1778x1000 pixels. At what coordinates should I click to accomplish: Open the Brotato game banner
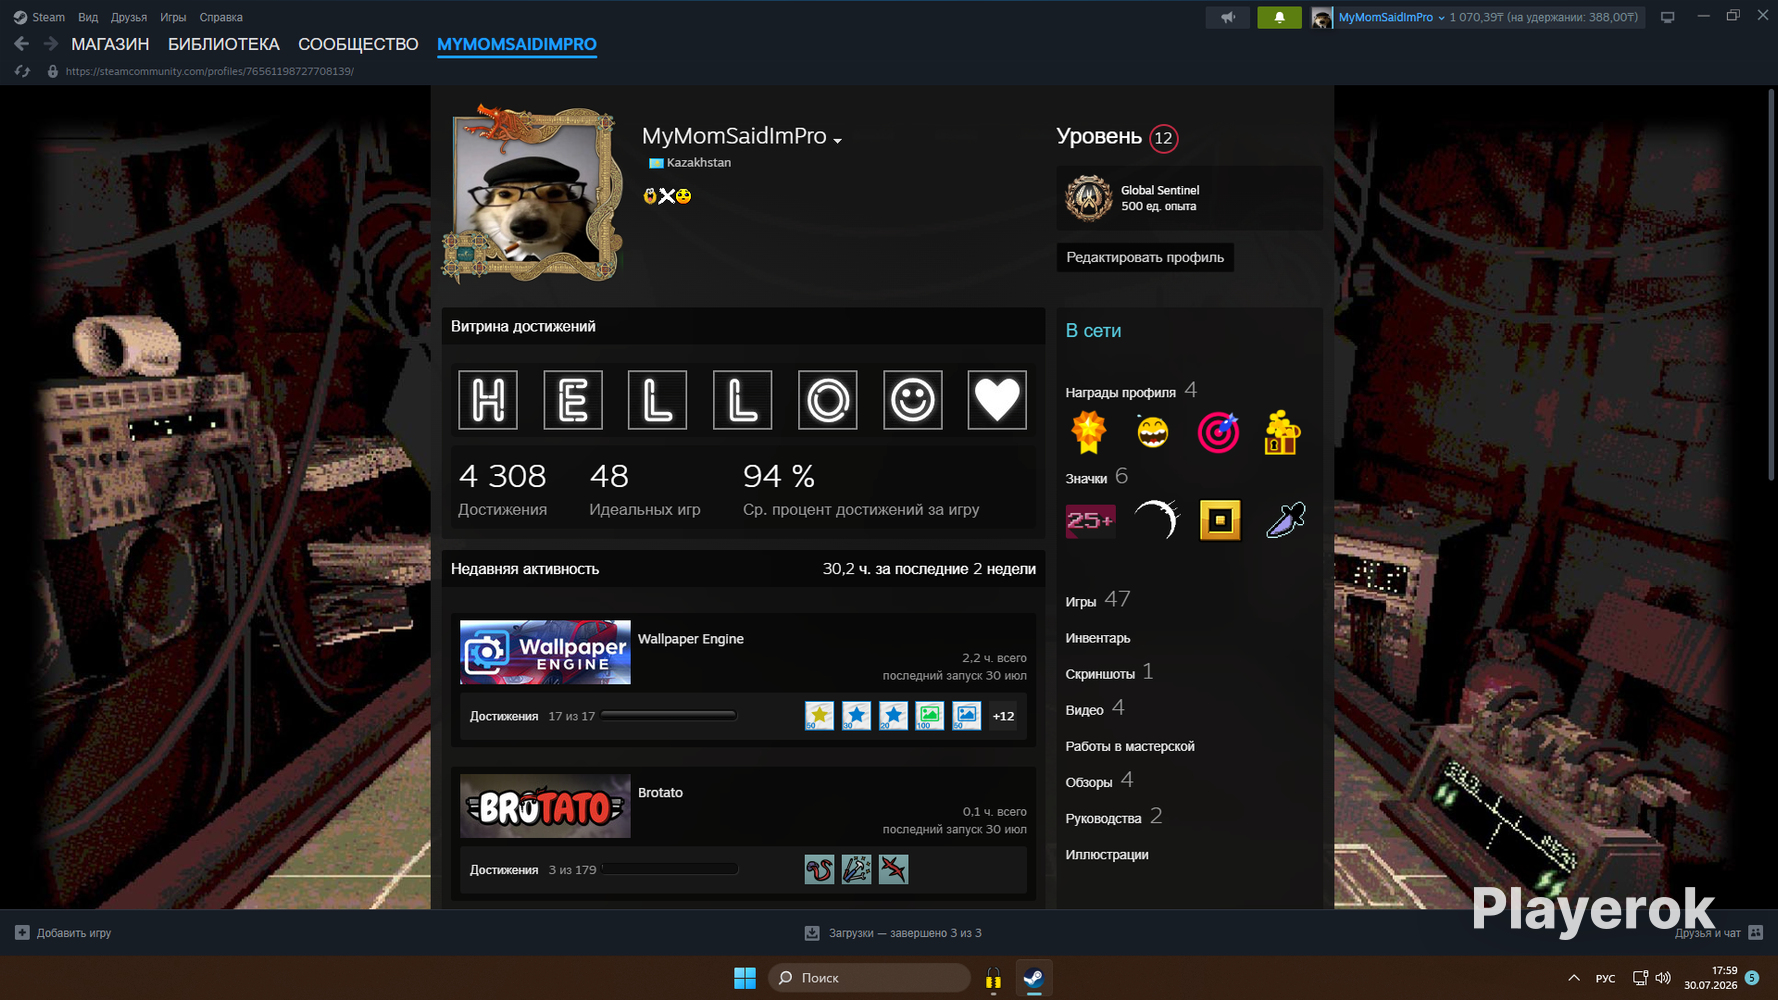pyautogui.click(x=545, y=806)
